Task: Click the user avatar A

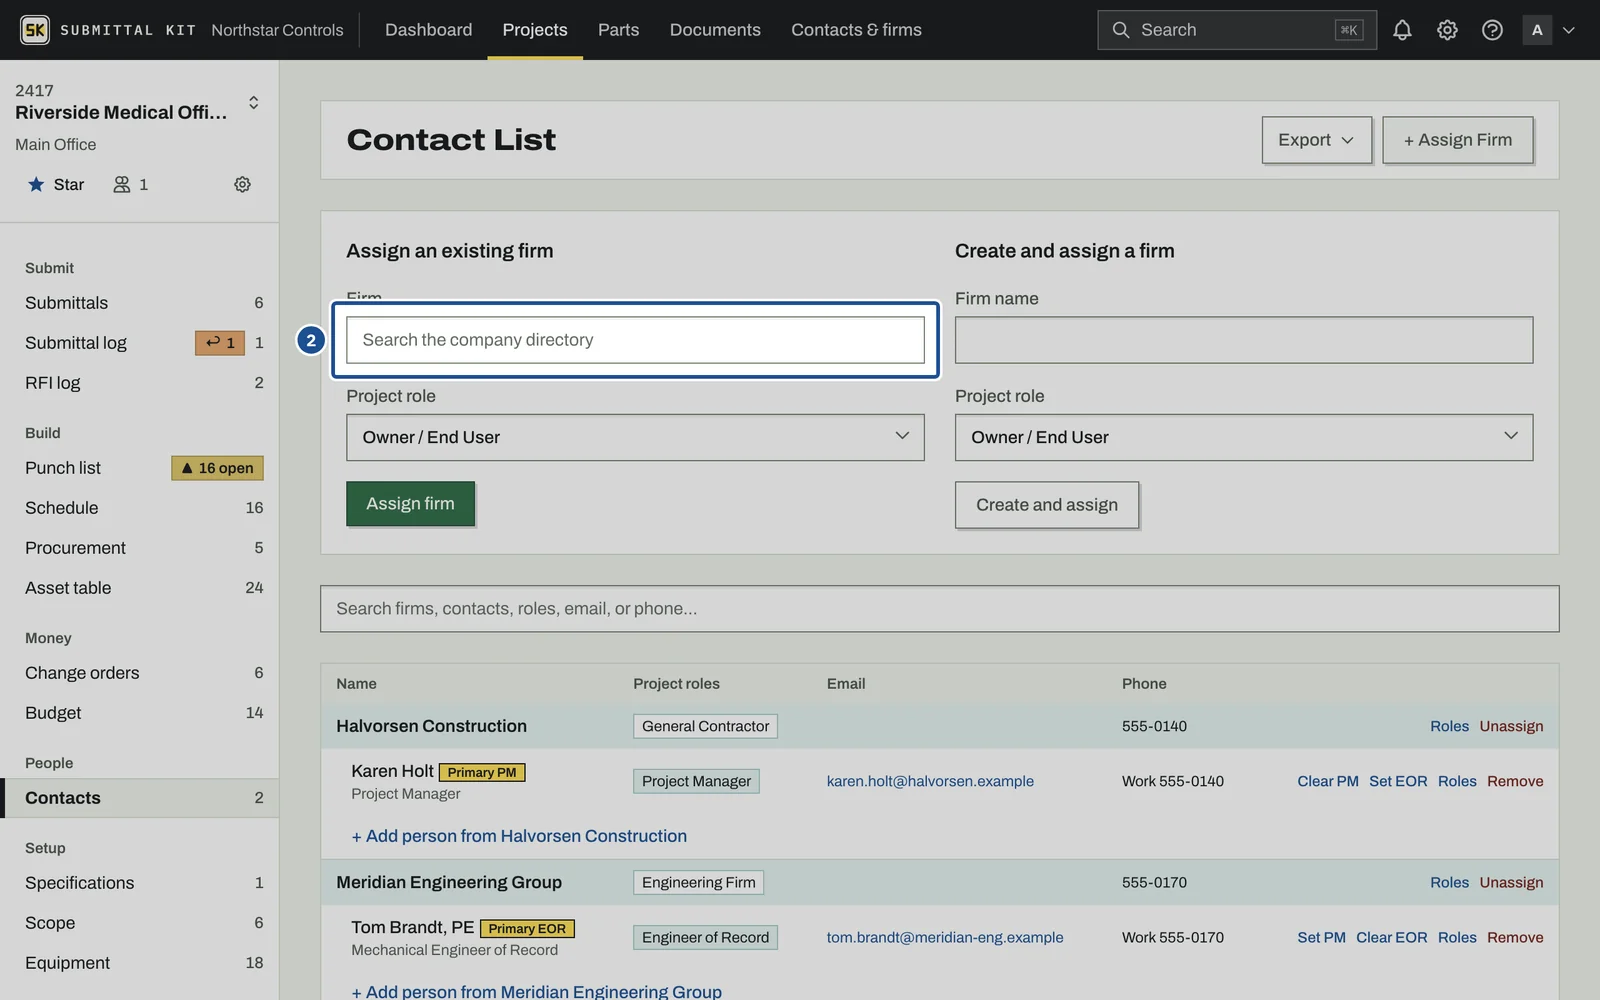Action: 1537,30
